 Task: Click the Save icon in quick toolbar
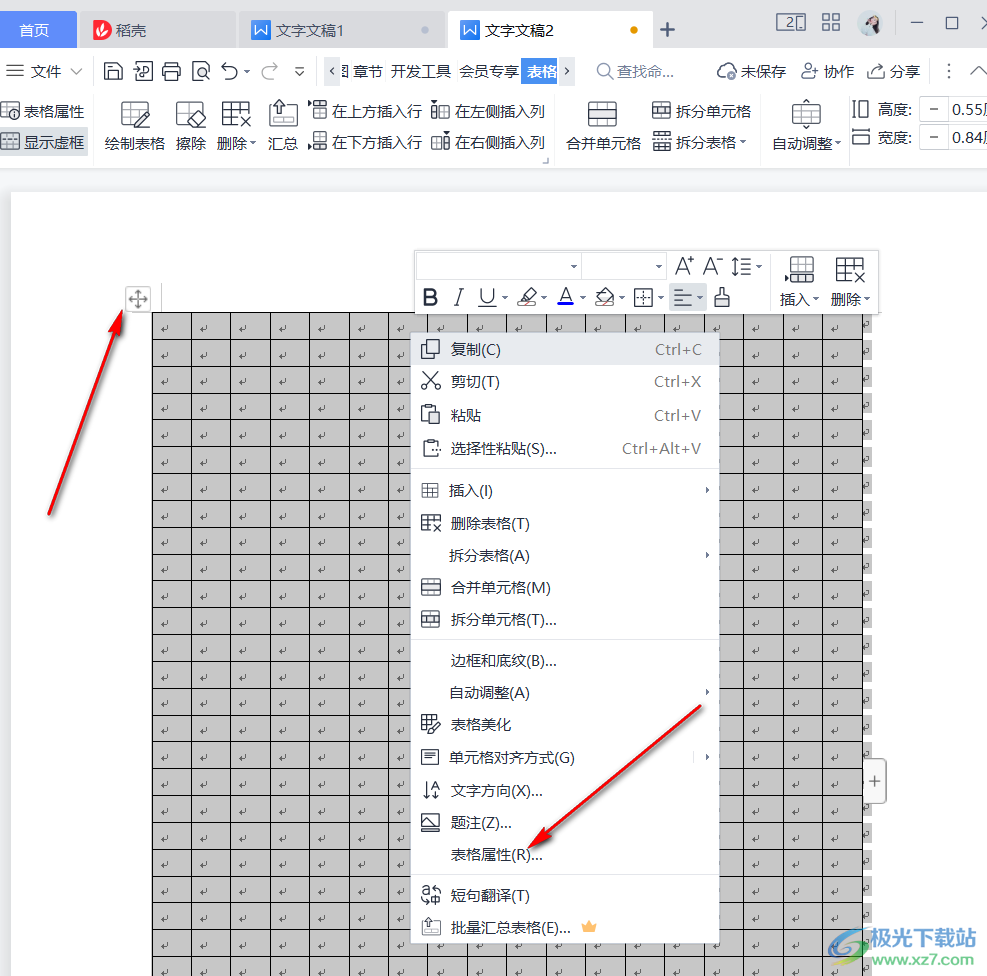click(x=113, y=72)
